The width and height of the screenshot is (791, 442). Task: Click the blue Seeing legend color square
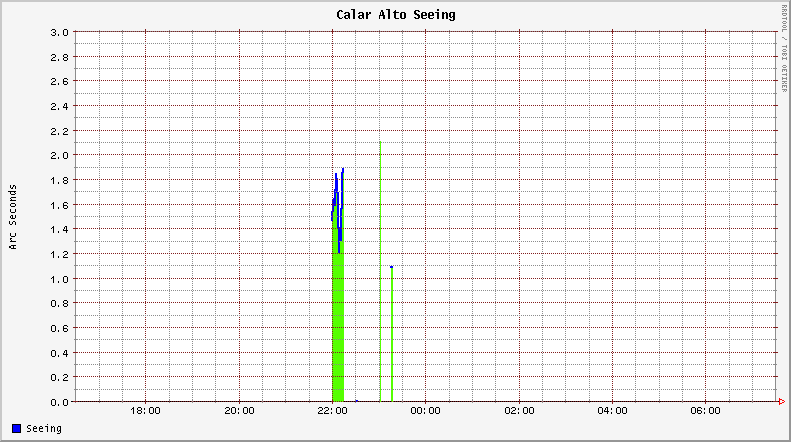[x=16, y=428]
